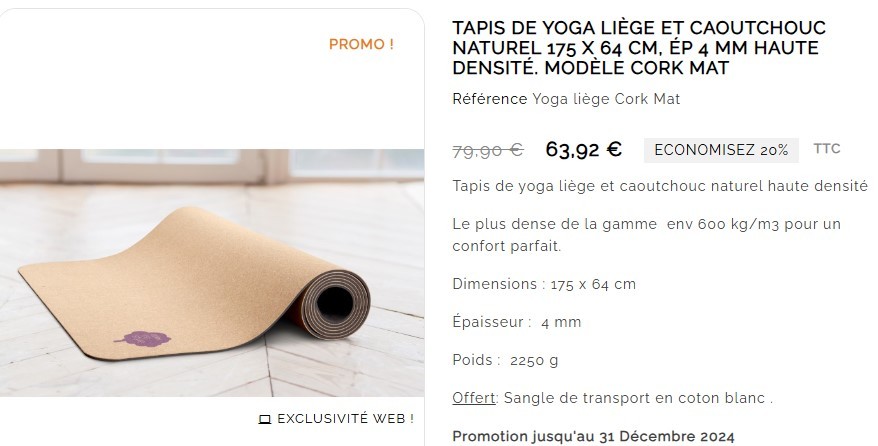This screenshot has width=878, height=446.
Task: Click the product title Tapis de yoga liège
Action: 639,48
